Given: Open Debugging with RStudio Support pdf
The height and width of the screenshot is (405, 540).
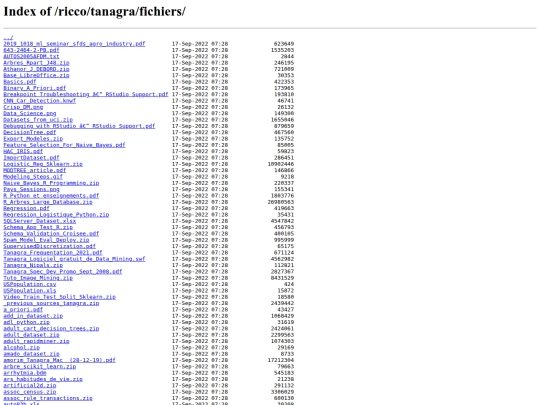Looking at the screenshot, I should pos(79,126).
